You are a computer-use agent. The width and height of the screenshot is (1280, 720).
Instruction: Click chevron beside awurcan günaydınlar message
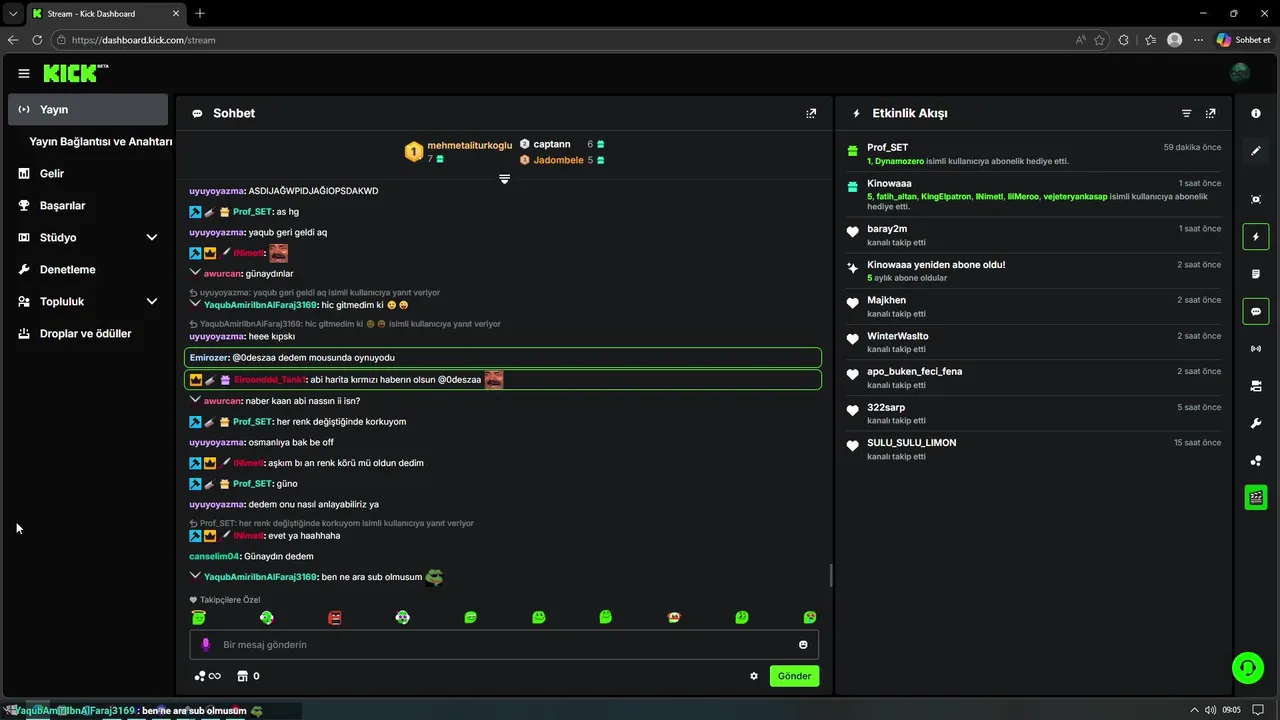pos(195,273)
